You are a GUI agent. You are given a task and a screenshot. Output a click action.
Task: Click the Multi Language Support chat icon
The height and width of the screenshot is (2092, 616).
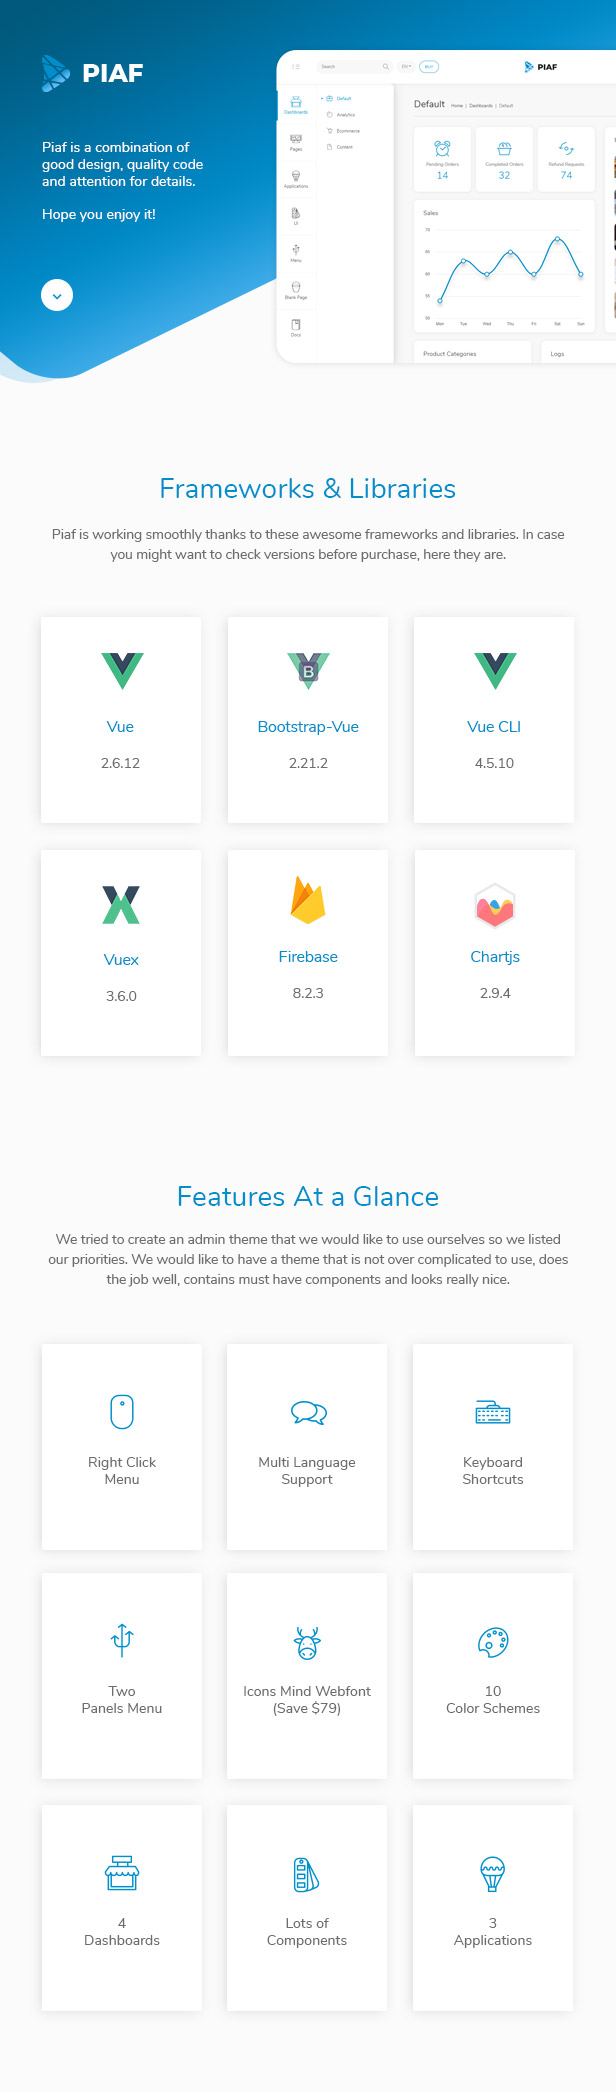(x=308, y=1413)
